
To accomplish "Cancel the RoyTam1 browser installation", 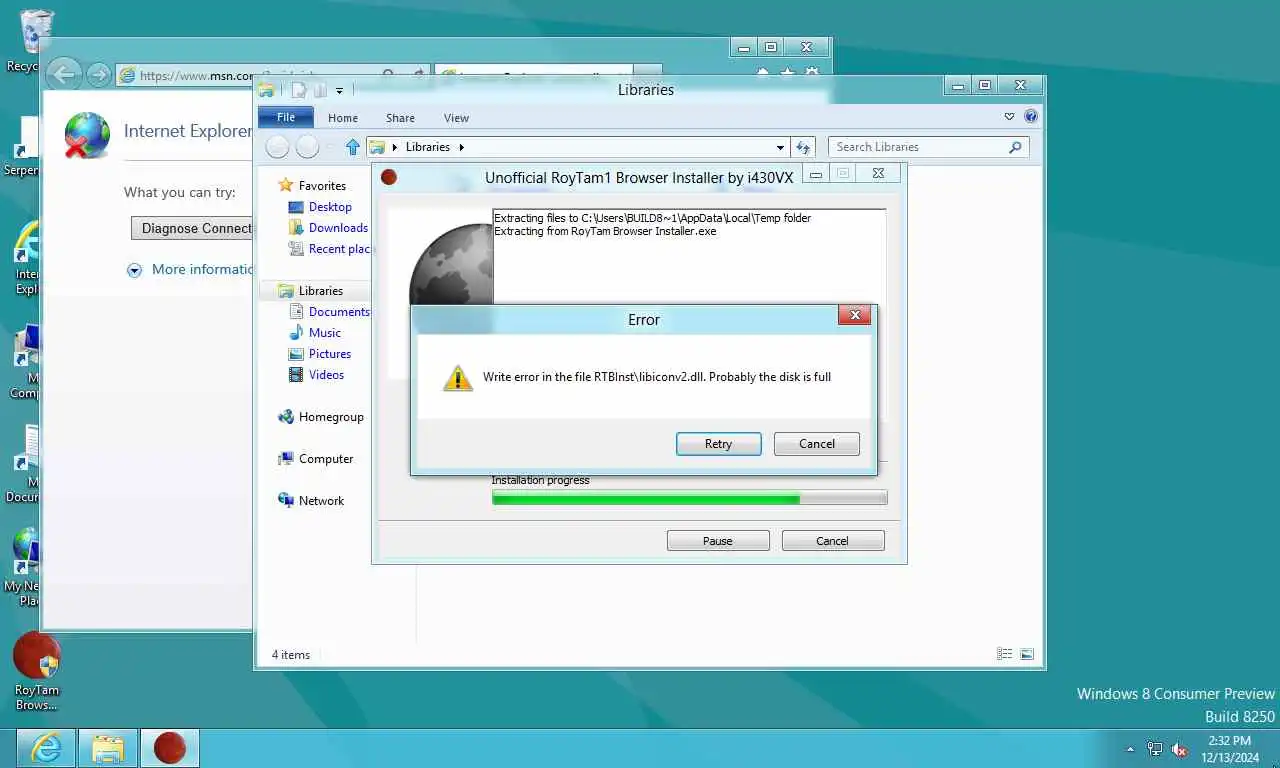I will point(832,541).
